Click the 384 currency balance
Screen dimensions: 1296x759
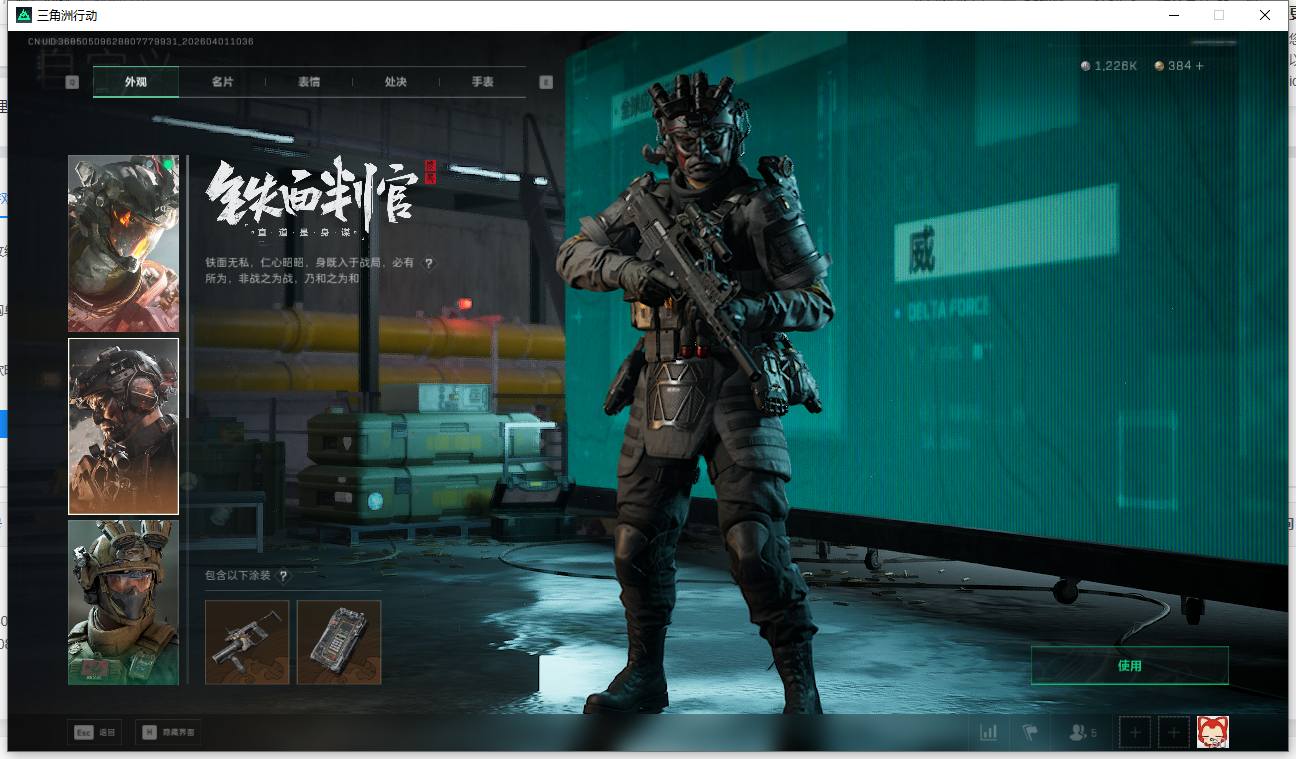click(x=1180, y=66)
